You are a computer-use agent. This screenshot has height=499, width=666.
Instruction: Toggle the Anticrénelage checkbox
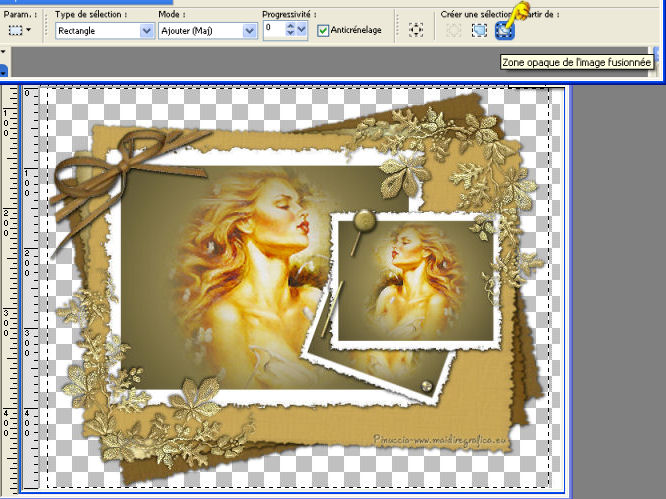pos(323,31)
